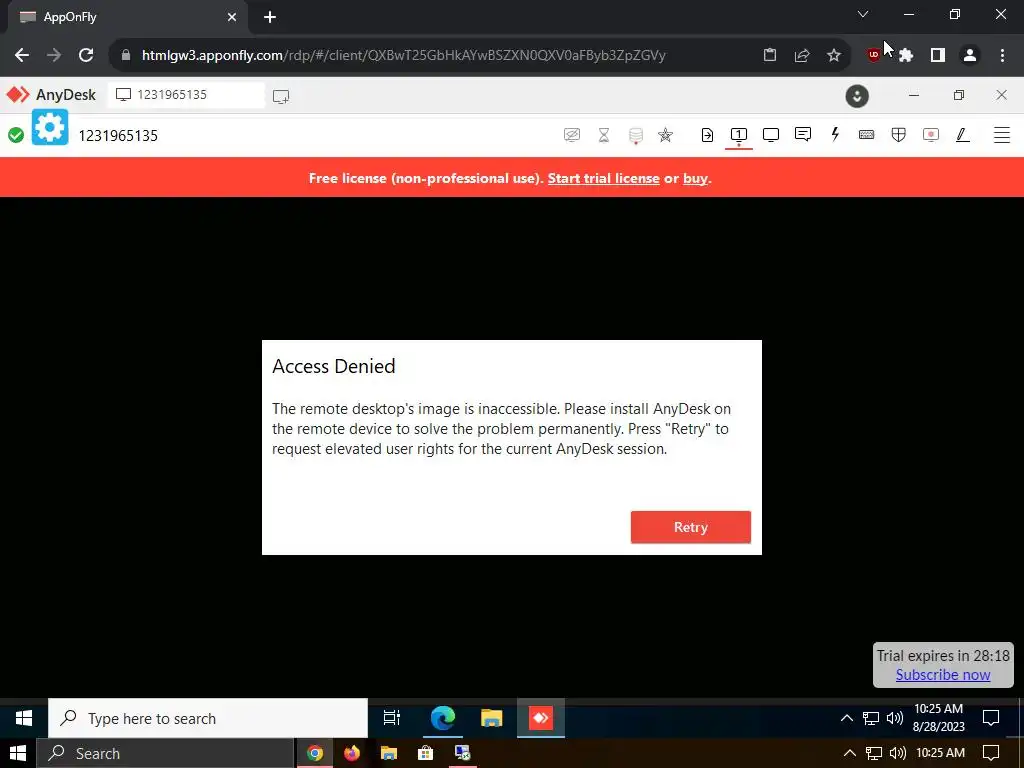Open the uBlock Origin extension icon
1024x768 pixels.
point(873,56)
